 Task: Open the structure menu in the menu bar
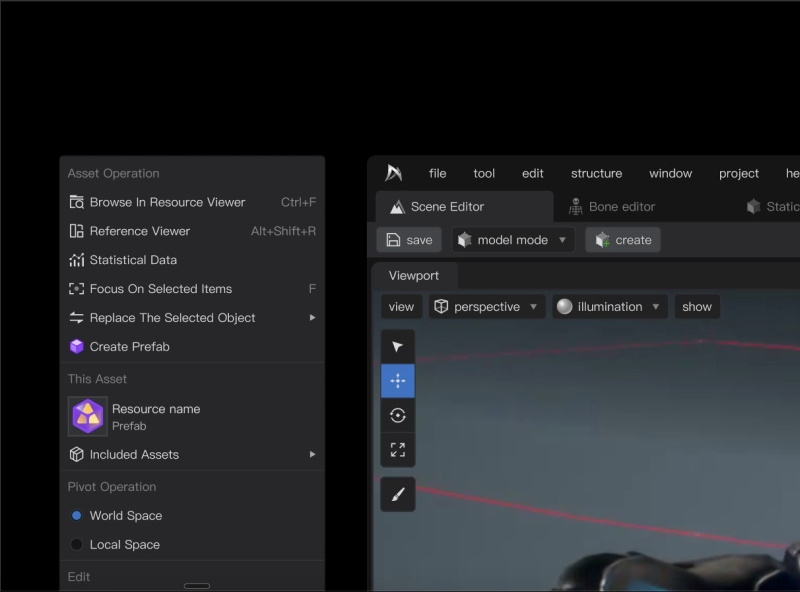596,173
